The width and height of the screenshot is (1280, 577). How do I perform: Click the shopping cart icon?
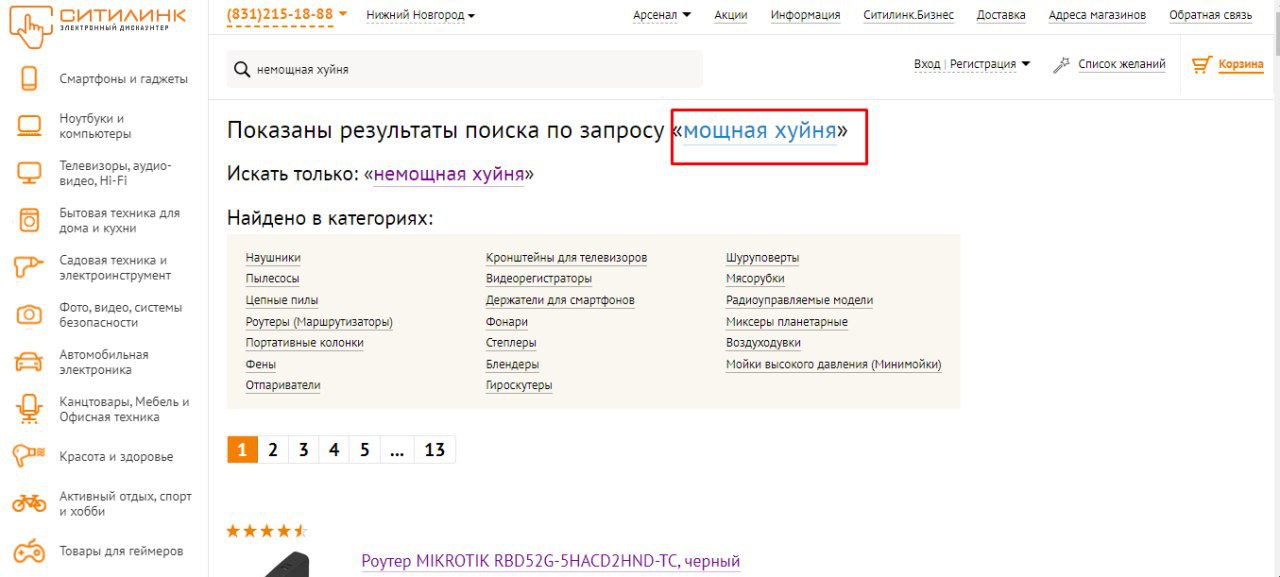(1202, 65)
